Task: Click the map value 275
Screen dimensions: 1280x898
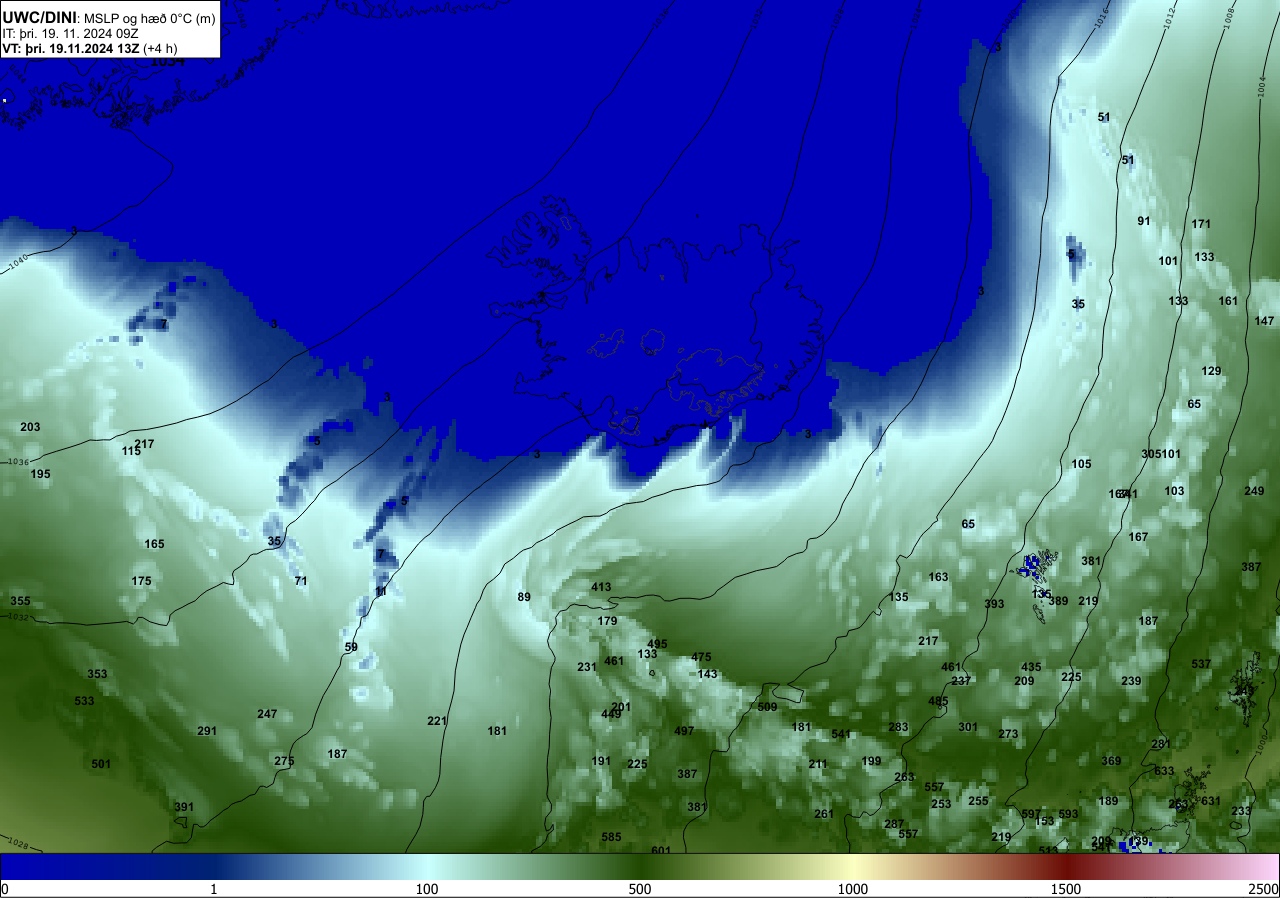Action: 284,761
